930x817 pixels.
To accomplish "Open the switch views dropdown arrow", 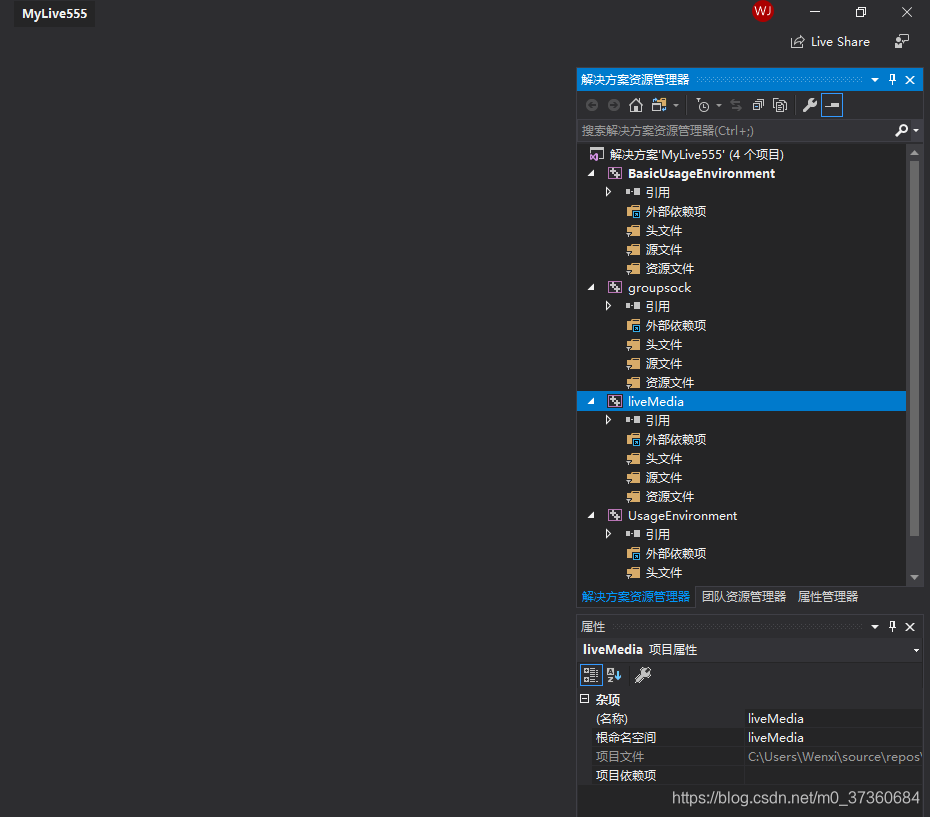I will coord(676,106).
